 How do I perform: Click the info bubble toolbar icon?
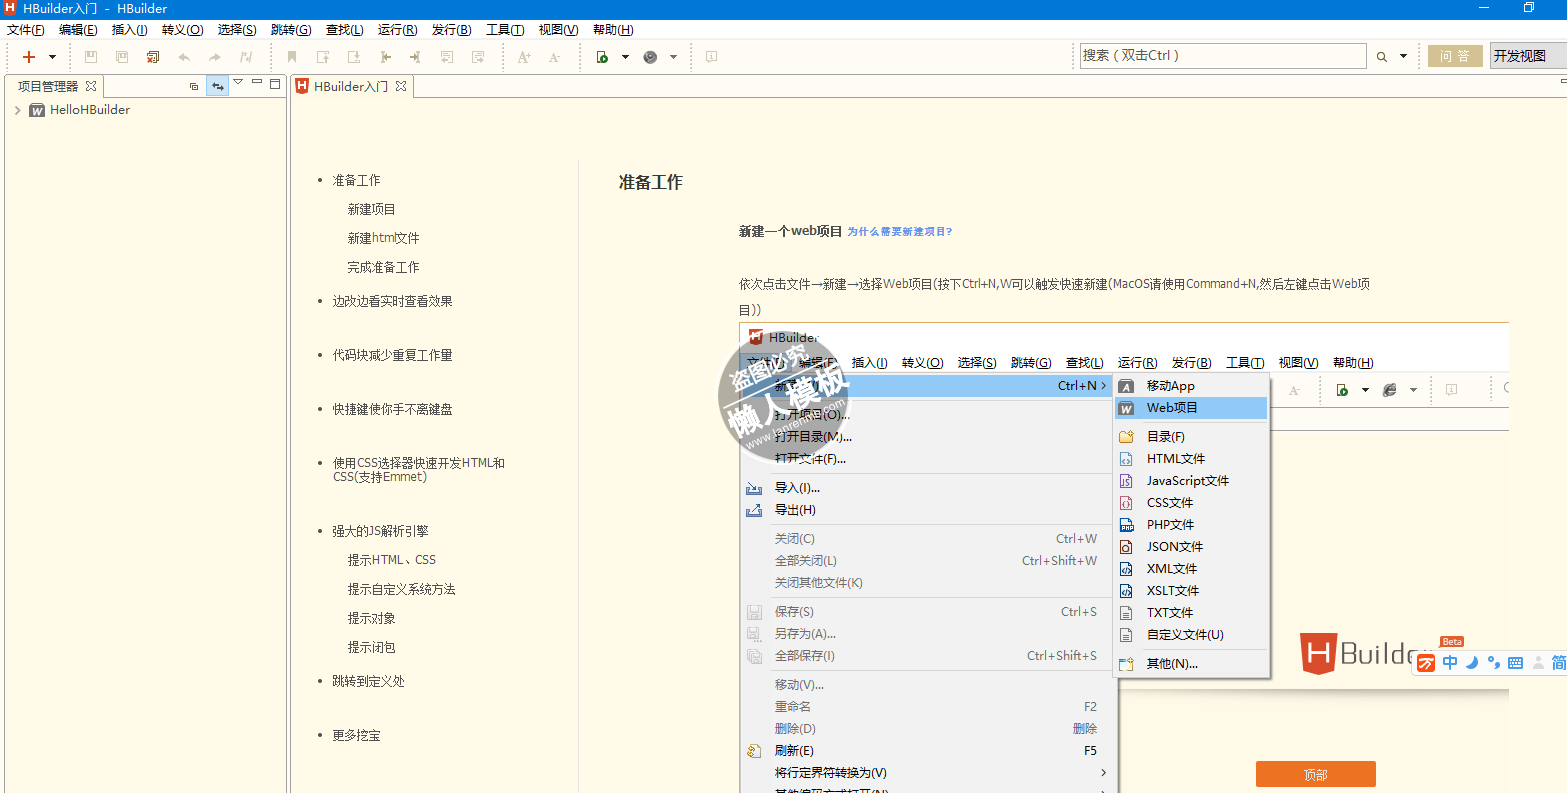711,57
